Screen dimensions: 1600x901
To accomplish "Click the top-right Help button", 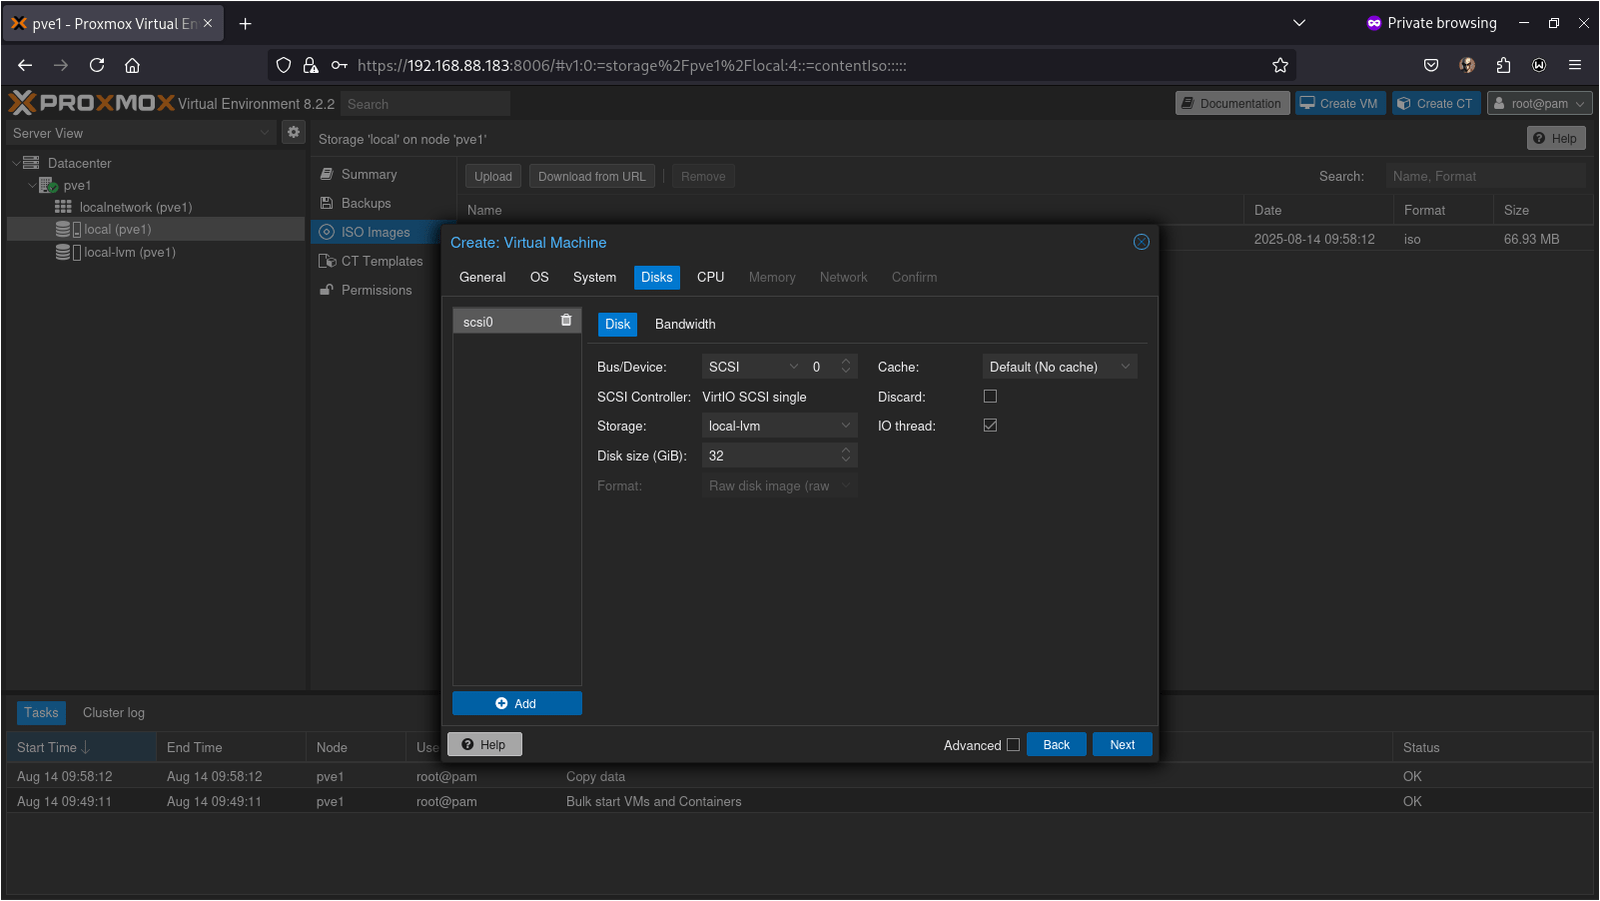I will (x=1556, y=139).
